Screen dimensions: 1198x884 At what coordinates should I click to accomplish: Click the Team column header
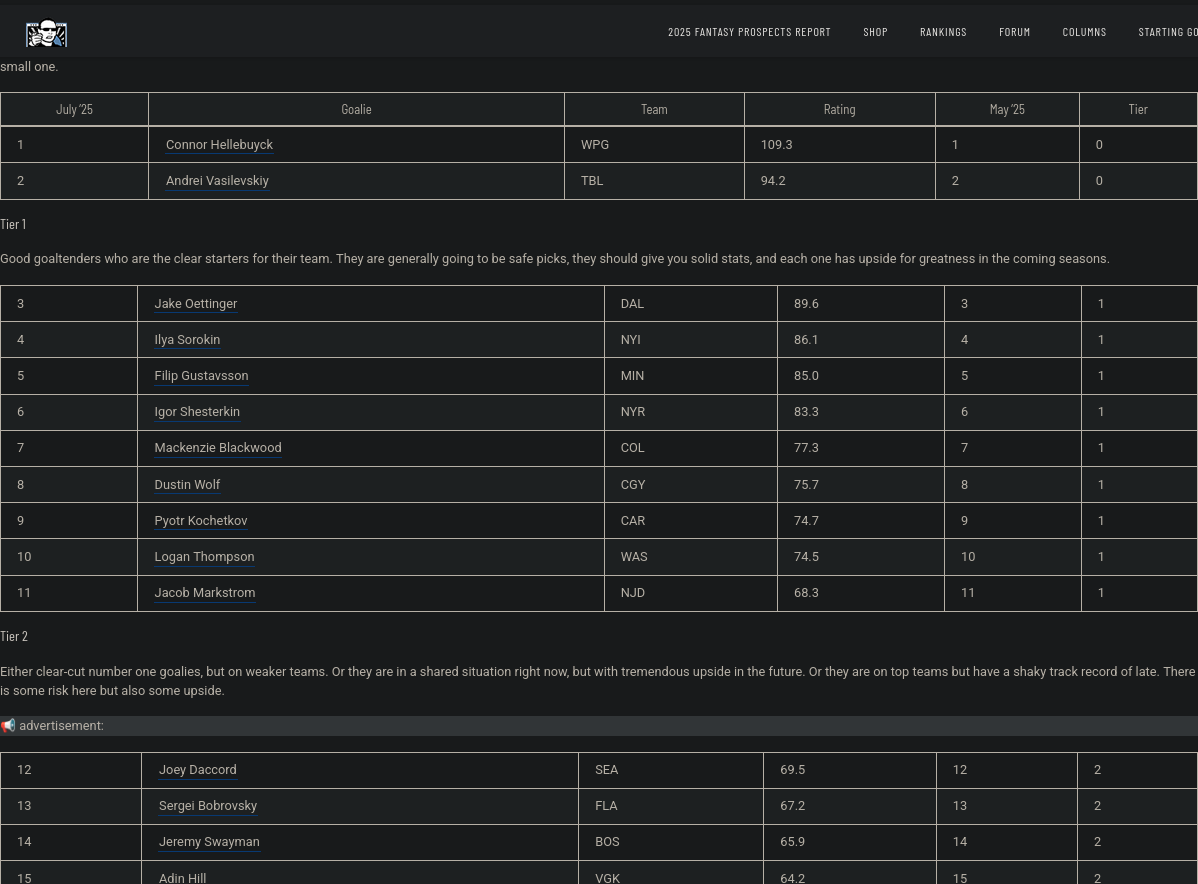pos(654,109)
